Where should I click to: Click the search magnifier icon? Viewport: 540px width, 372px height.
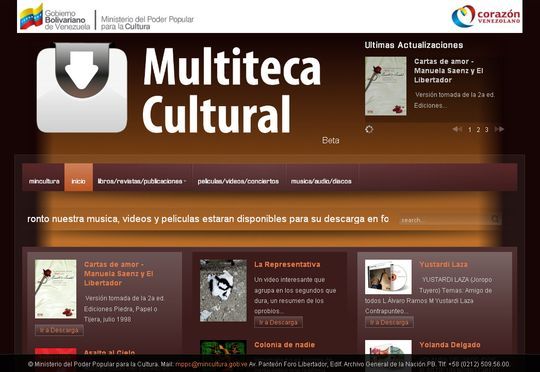(495, 219)
